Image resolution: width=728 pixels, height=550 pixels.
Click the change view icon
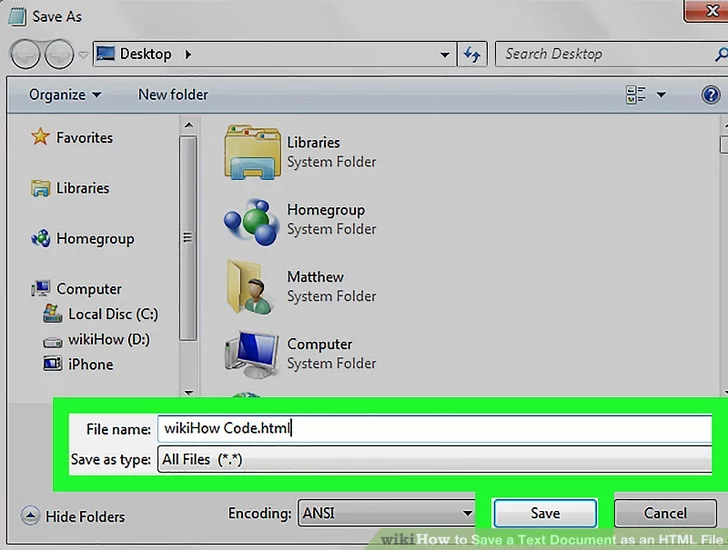click(x=635, y=95)
